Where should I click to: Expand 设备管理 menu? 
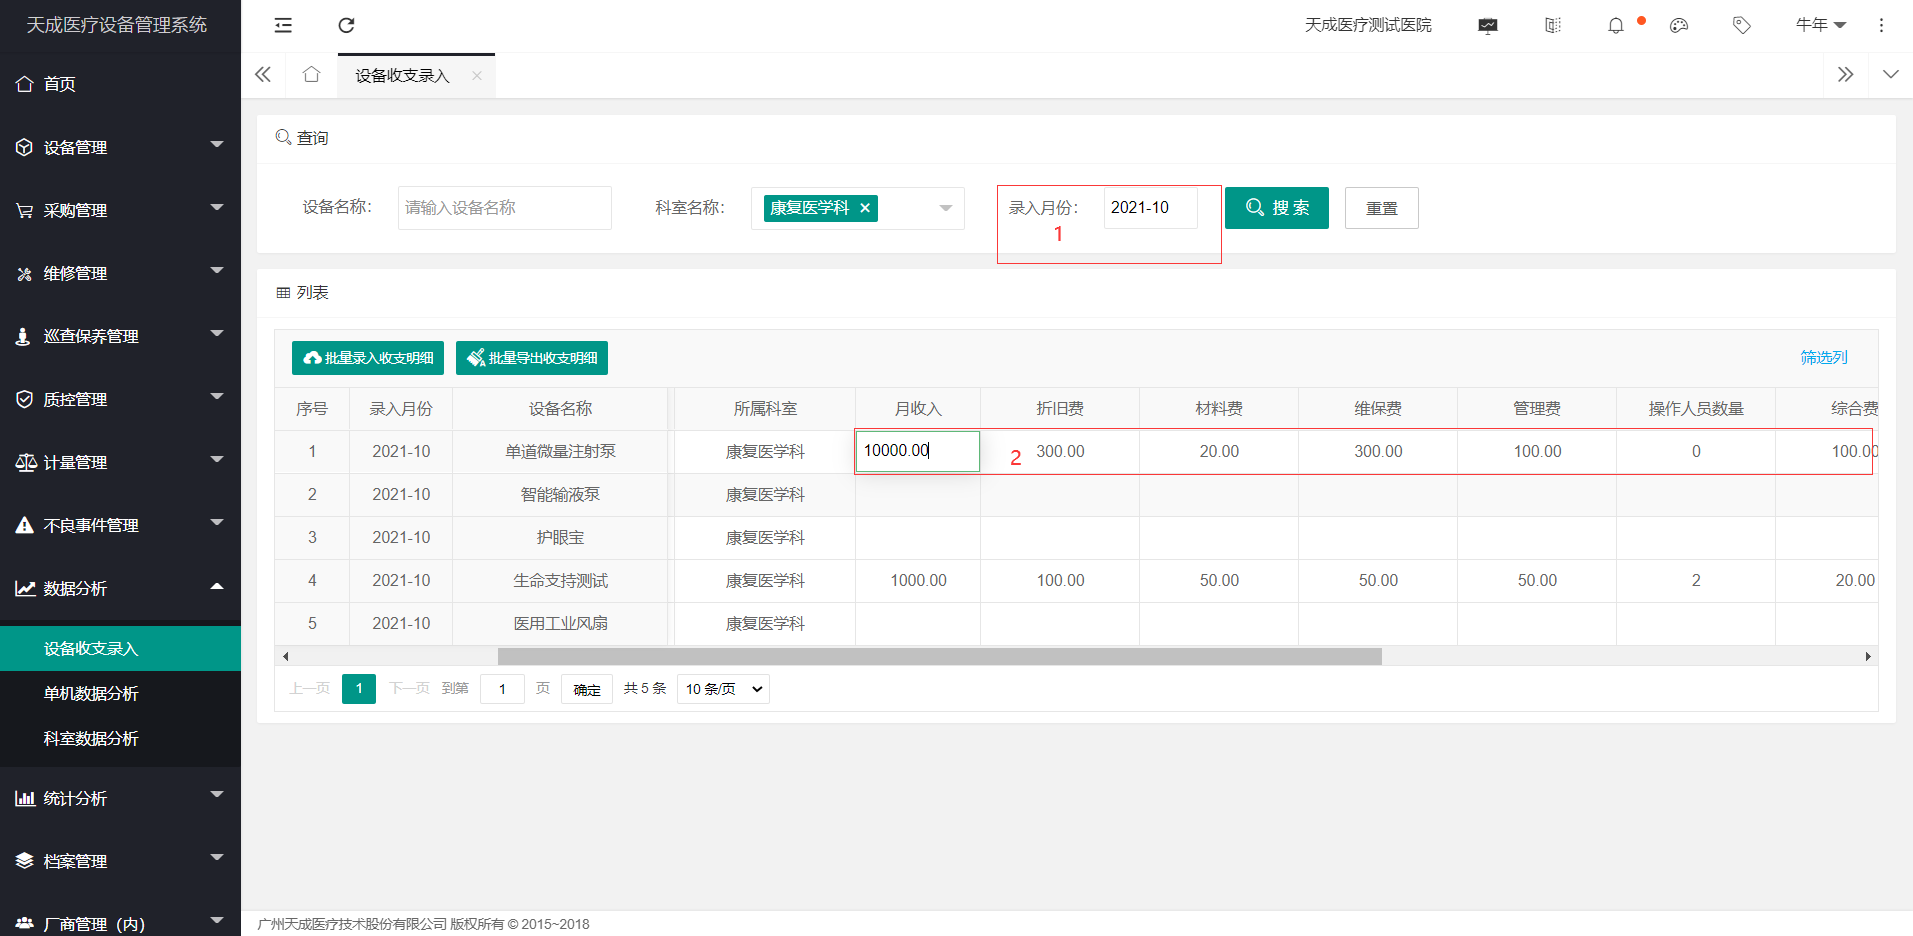(120, 147)
